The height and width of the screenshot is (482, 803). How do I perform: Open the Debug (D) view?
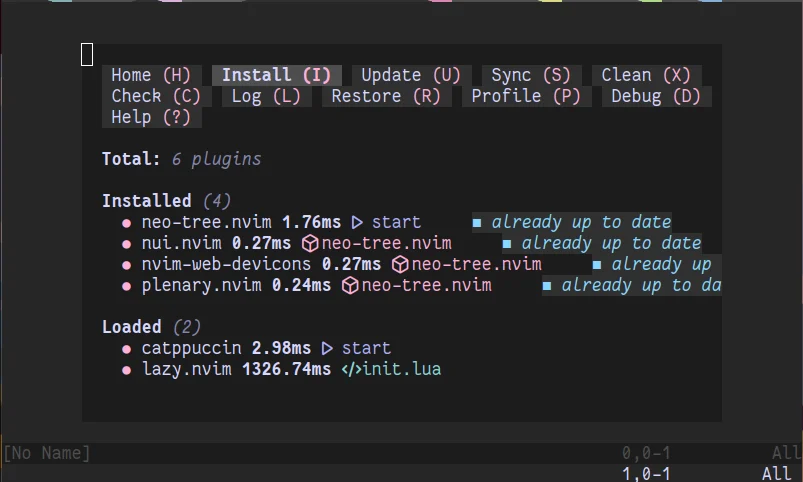pos(656,96)
